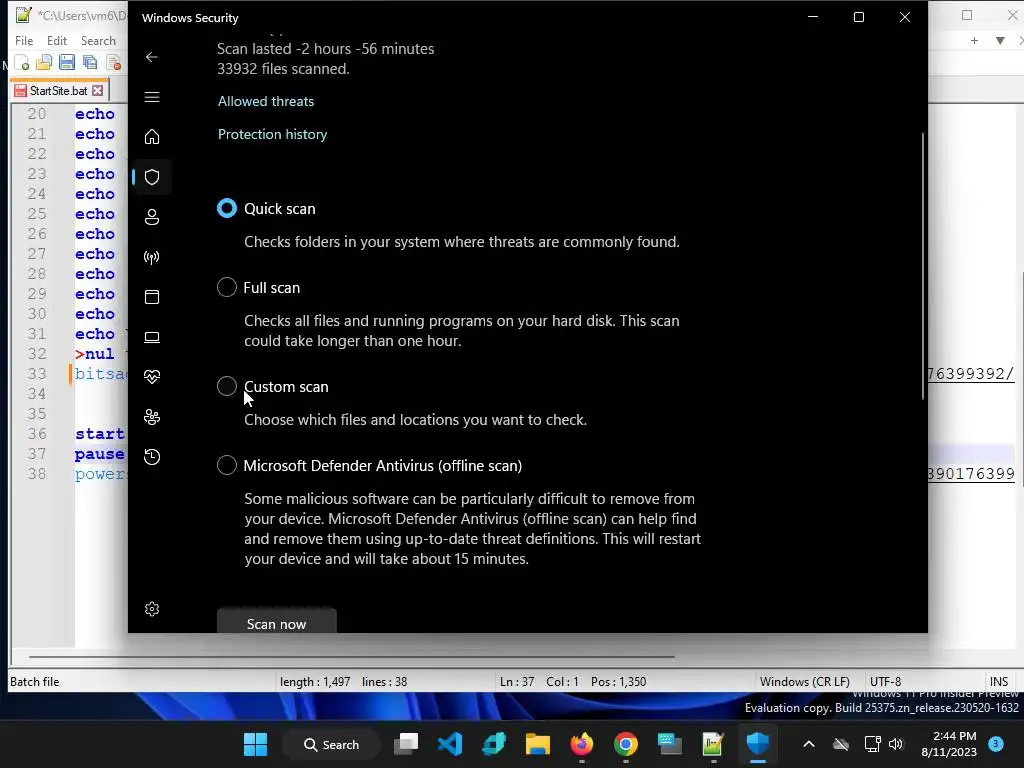Open Device security laptop icon
1024x768 pixels.
point(152,337)
